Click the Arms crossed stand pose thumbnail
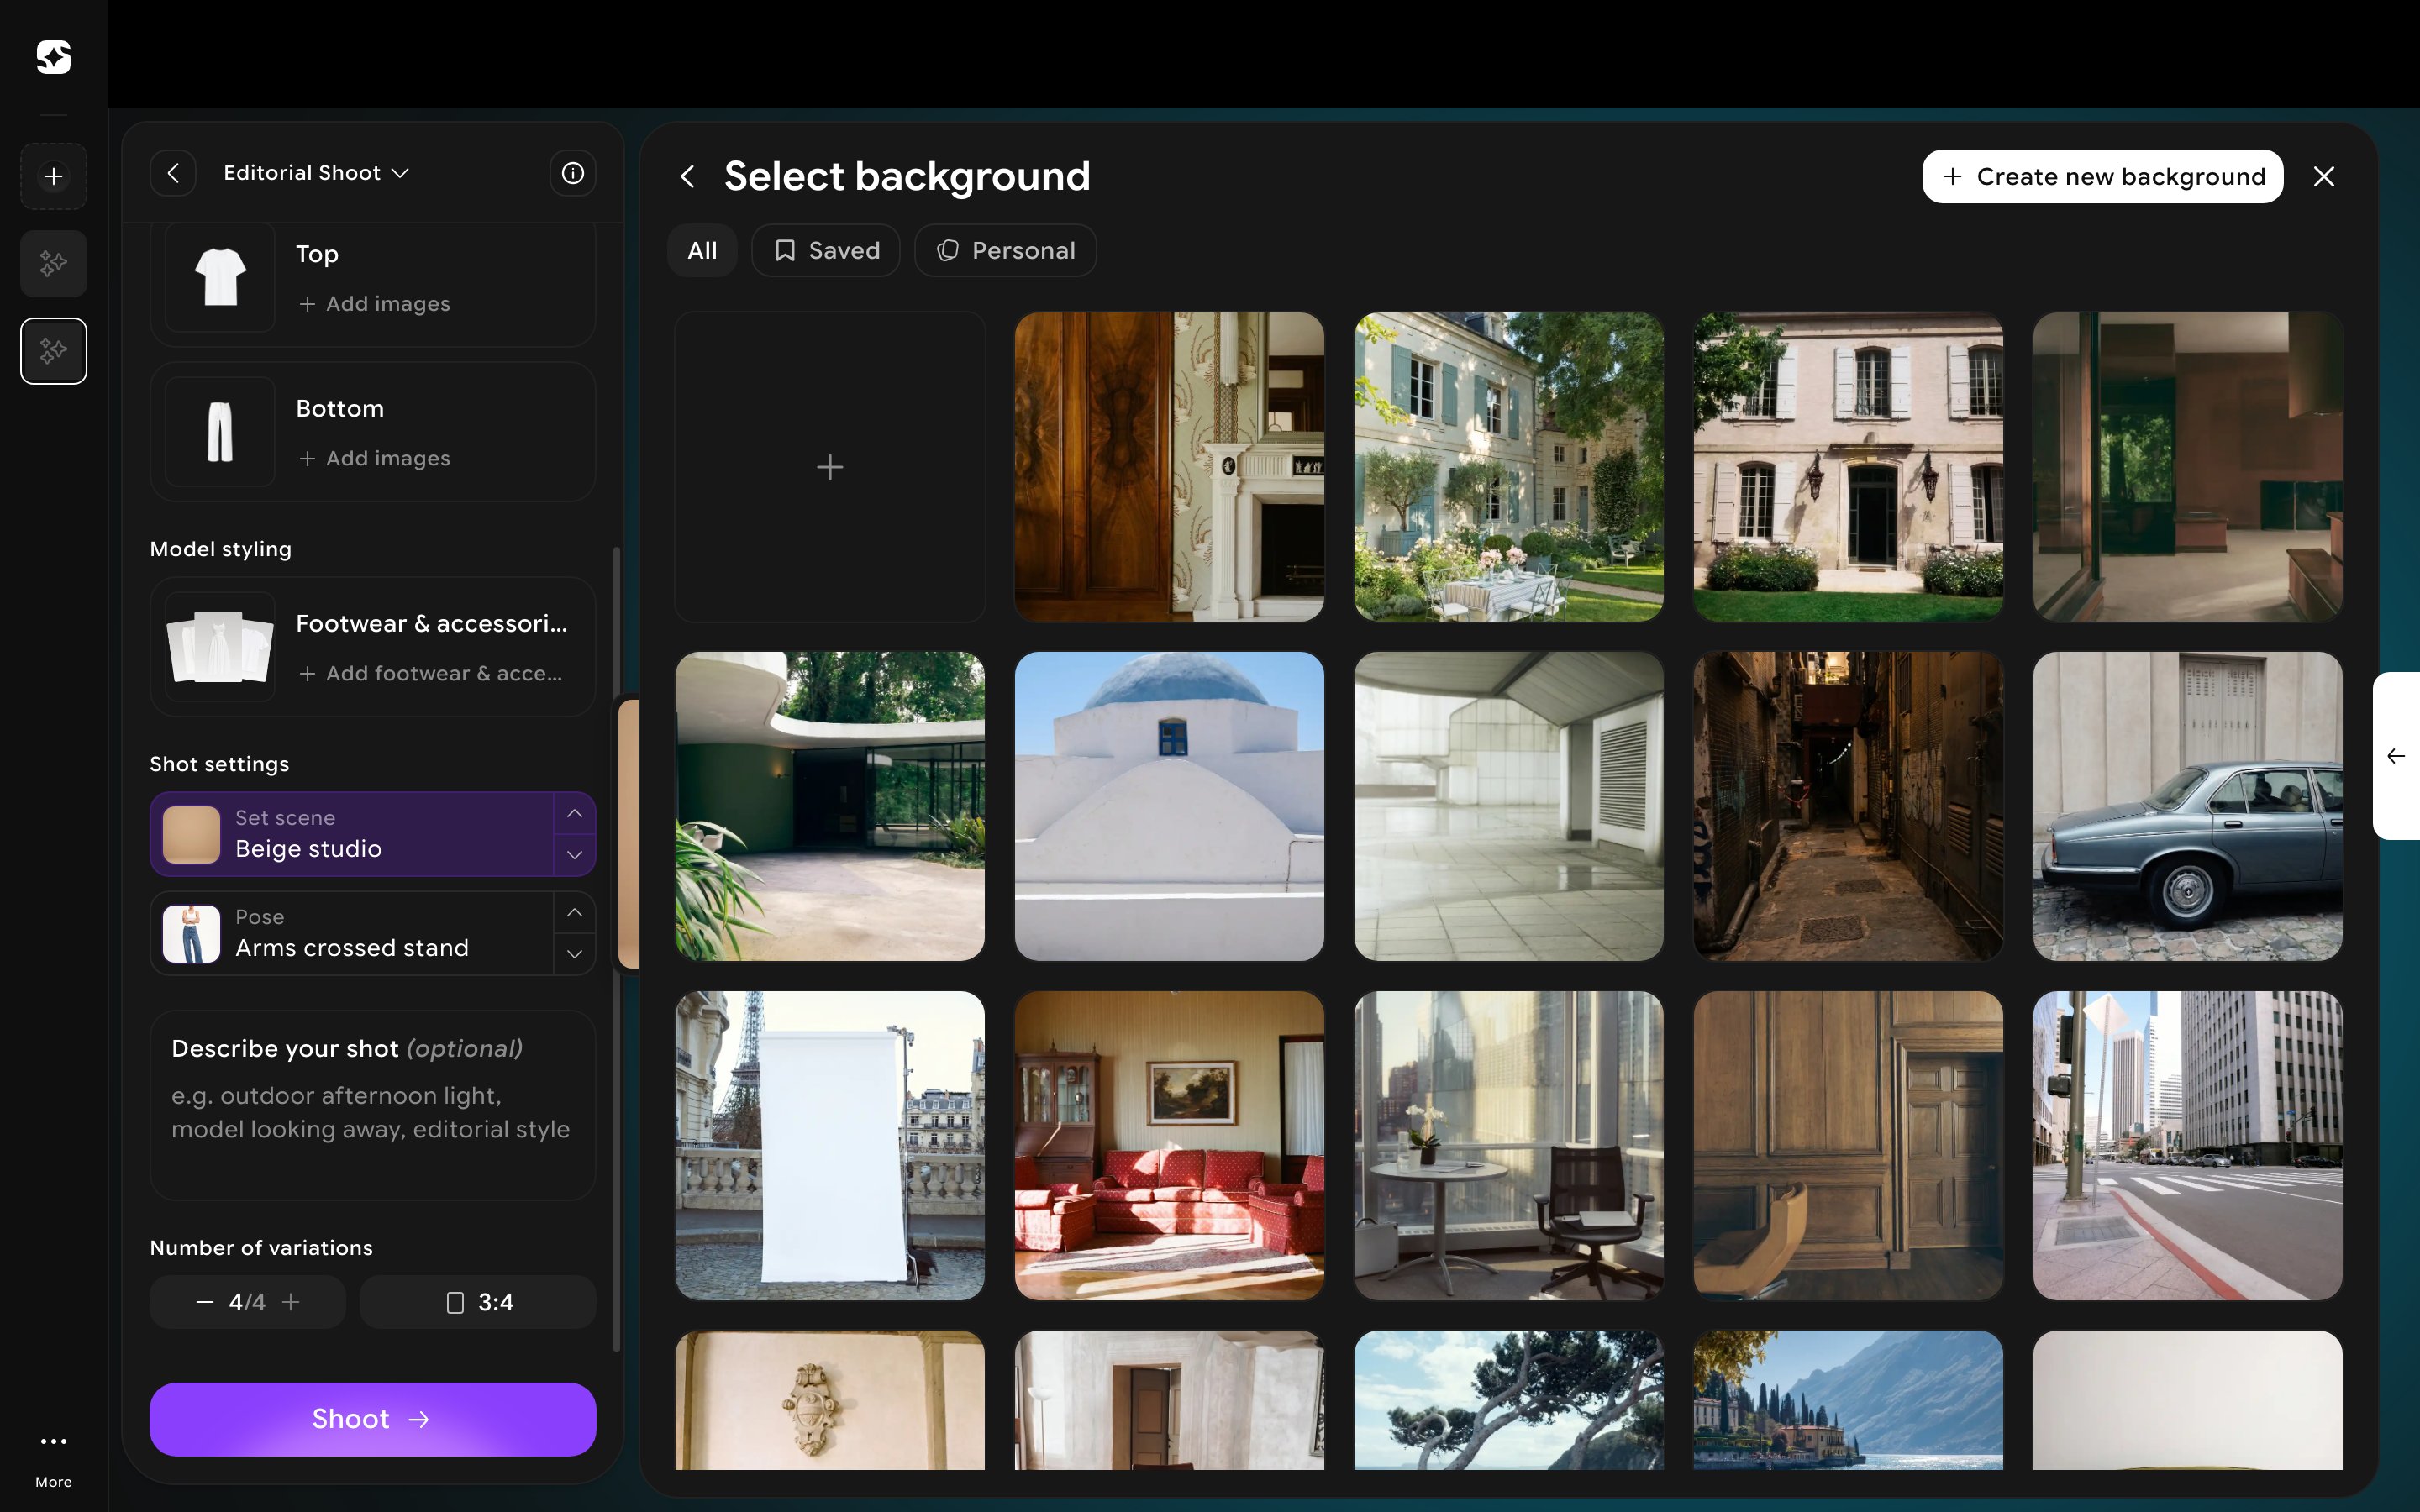2420x1512 pixels. pos(191,933)
